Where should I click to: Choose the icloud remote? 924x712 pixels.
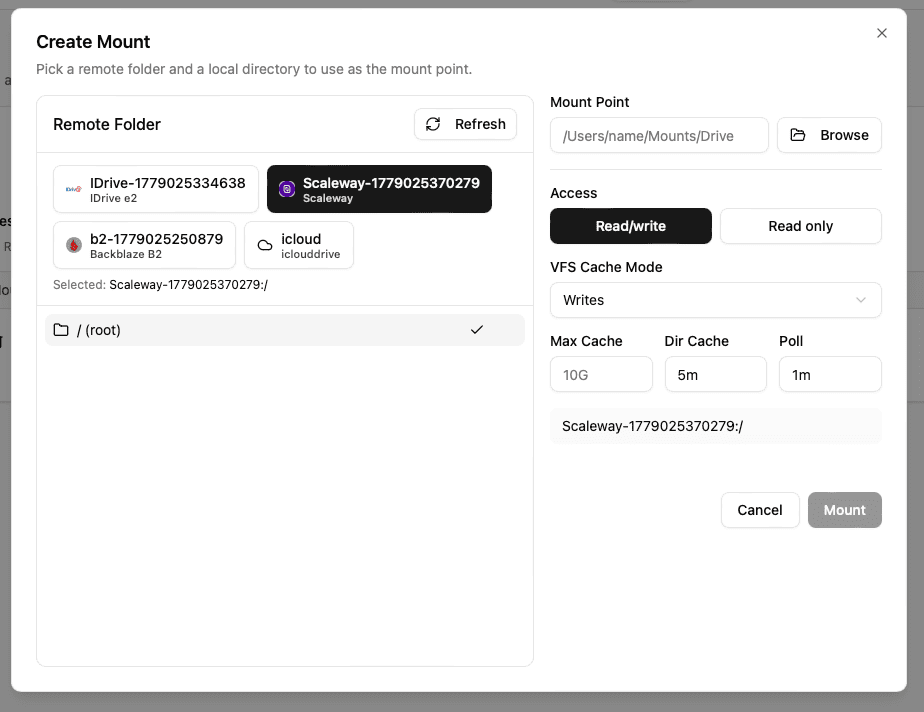click(299, 245)
